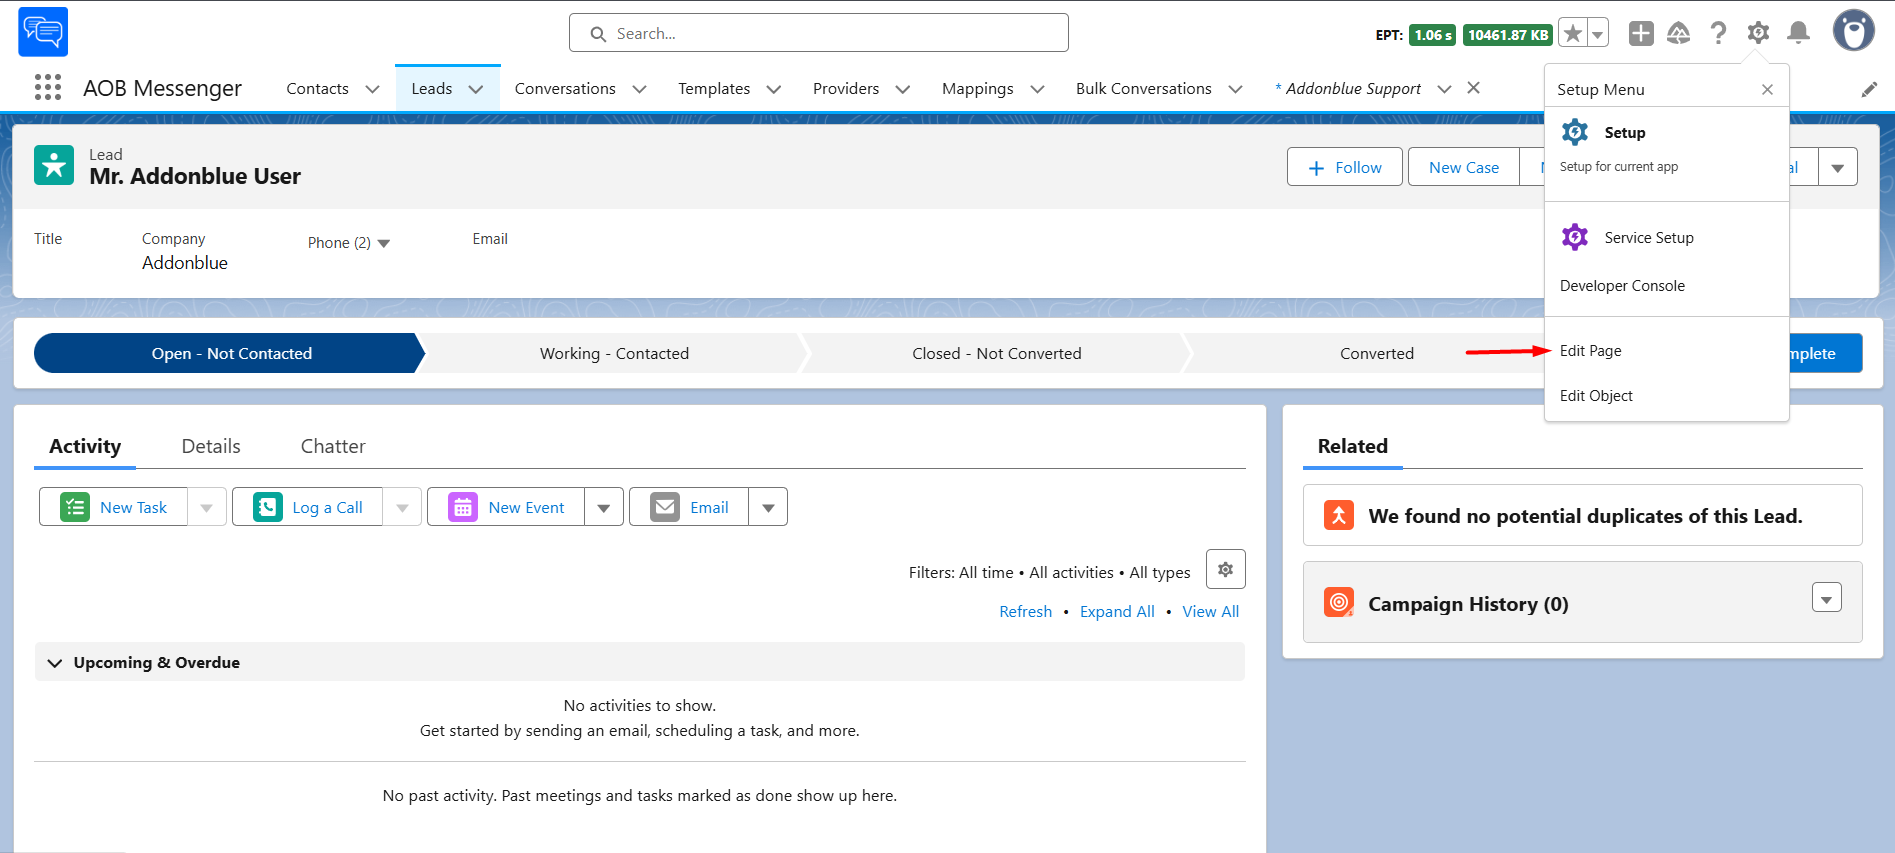Click the New Case button

pyautogui.click(x=1464, y=167)
